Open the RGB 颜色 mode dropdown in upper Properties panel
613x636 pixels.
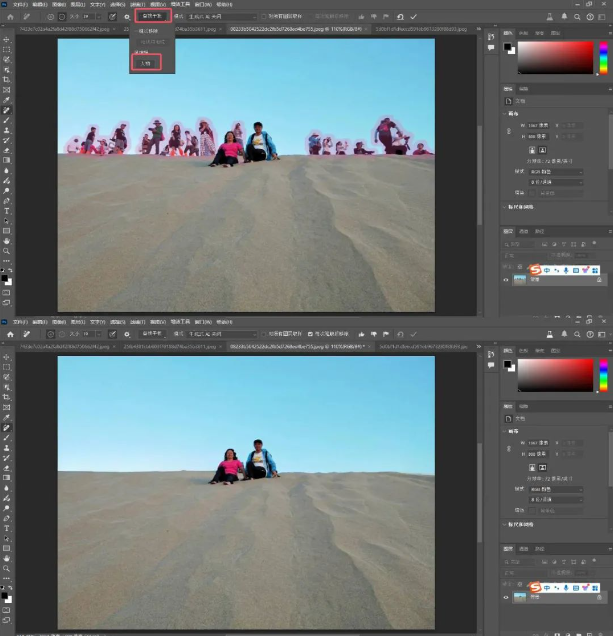pos(554,172)
